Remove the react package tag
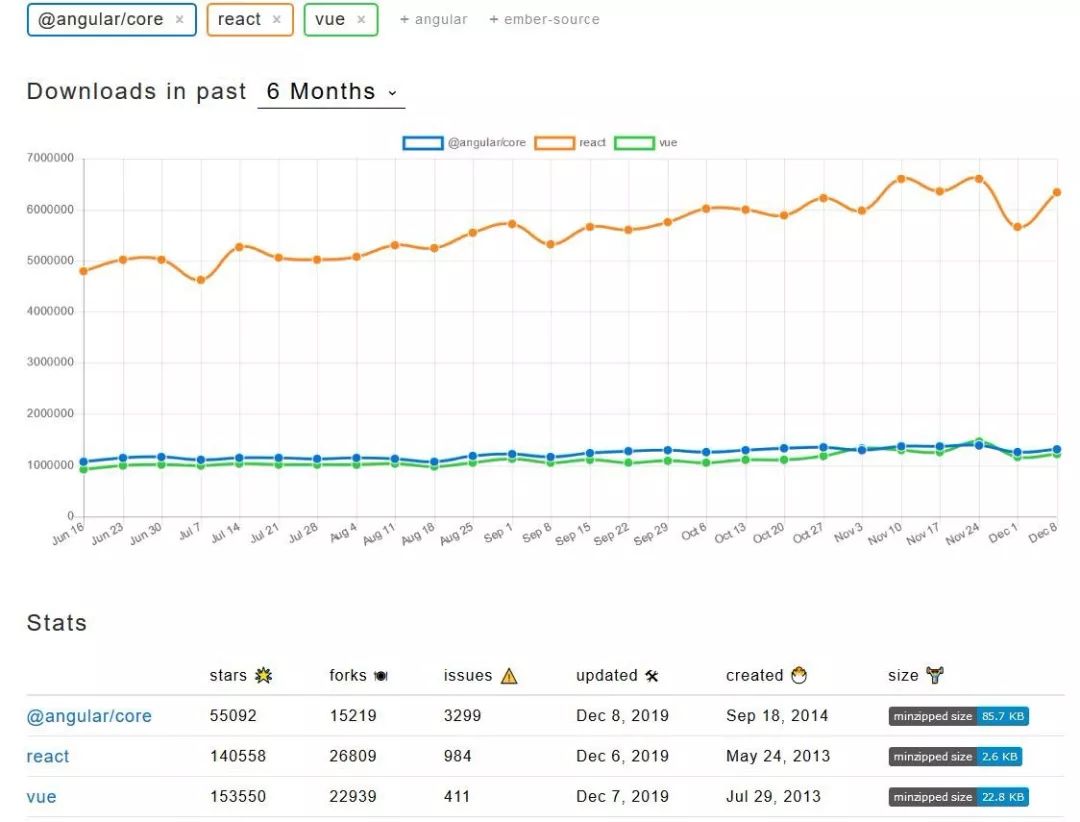The image size is (1080, 822). click(x=276, y=20)
